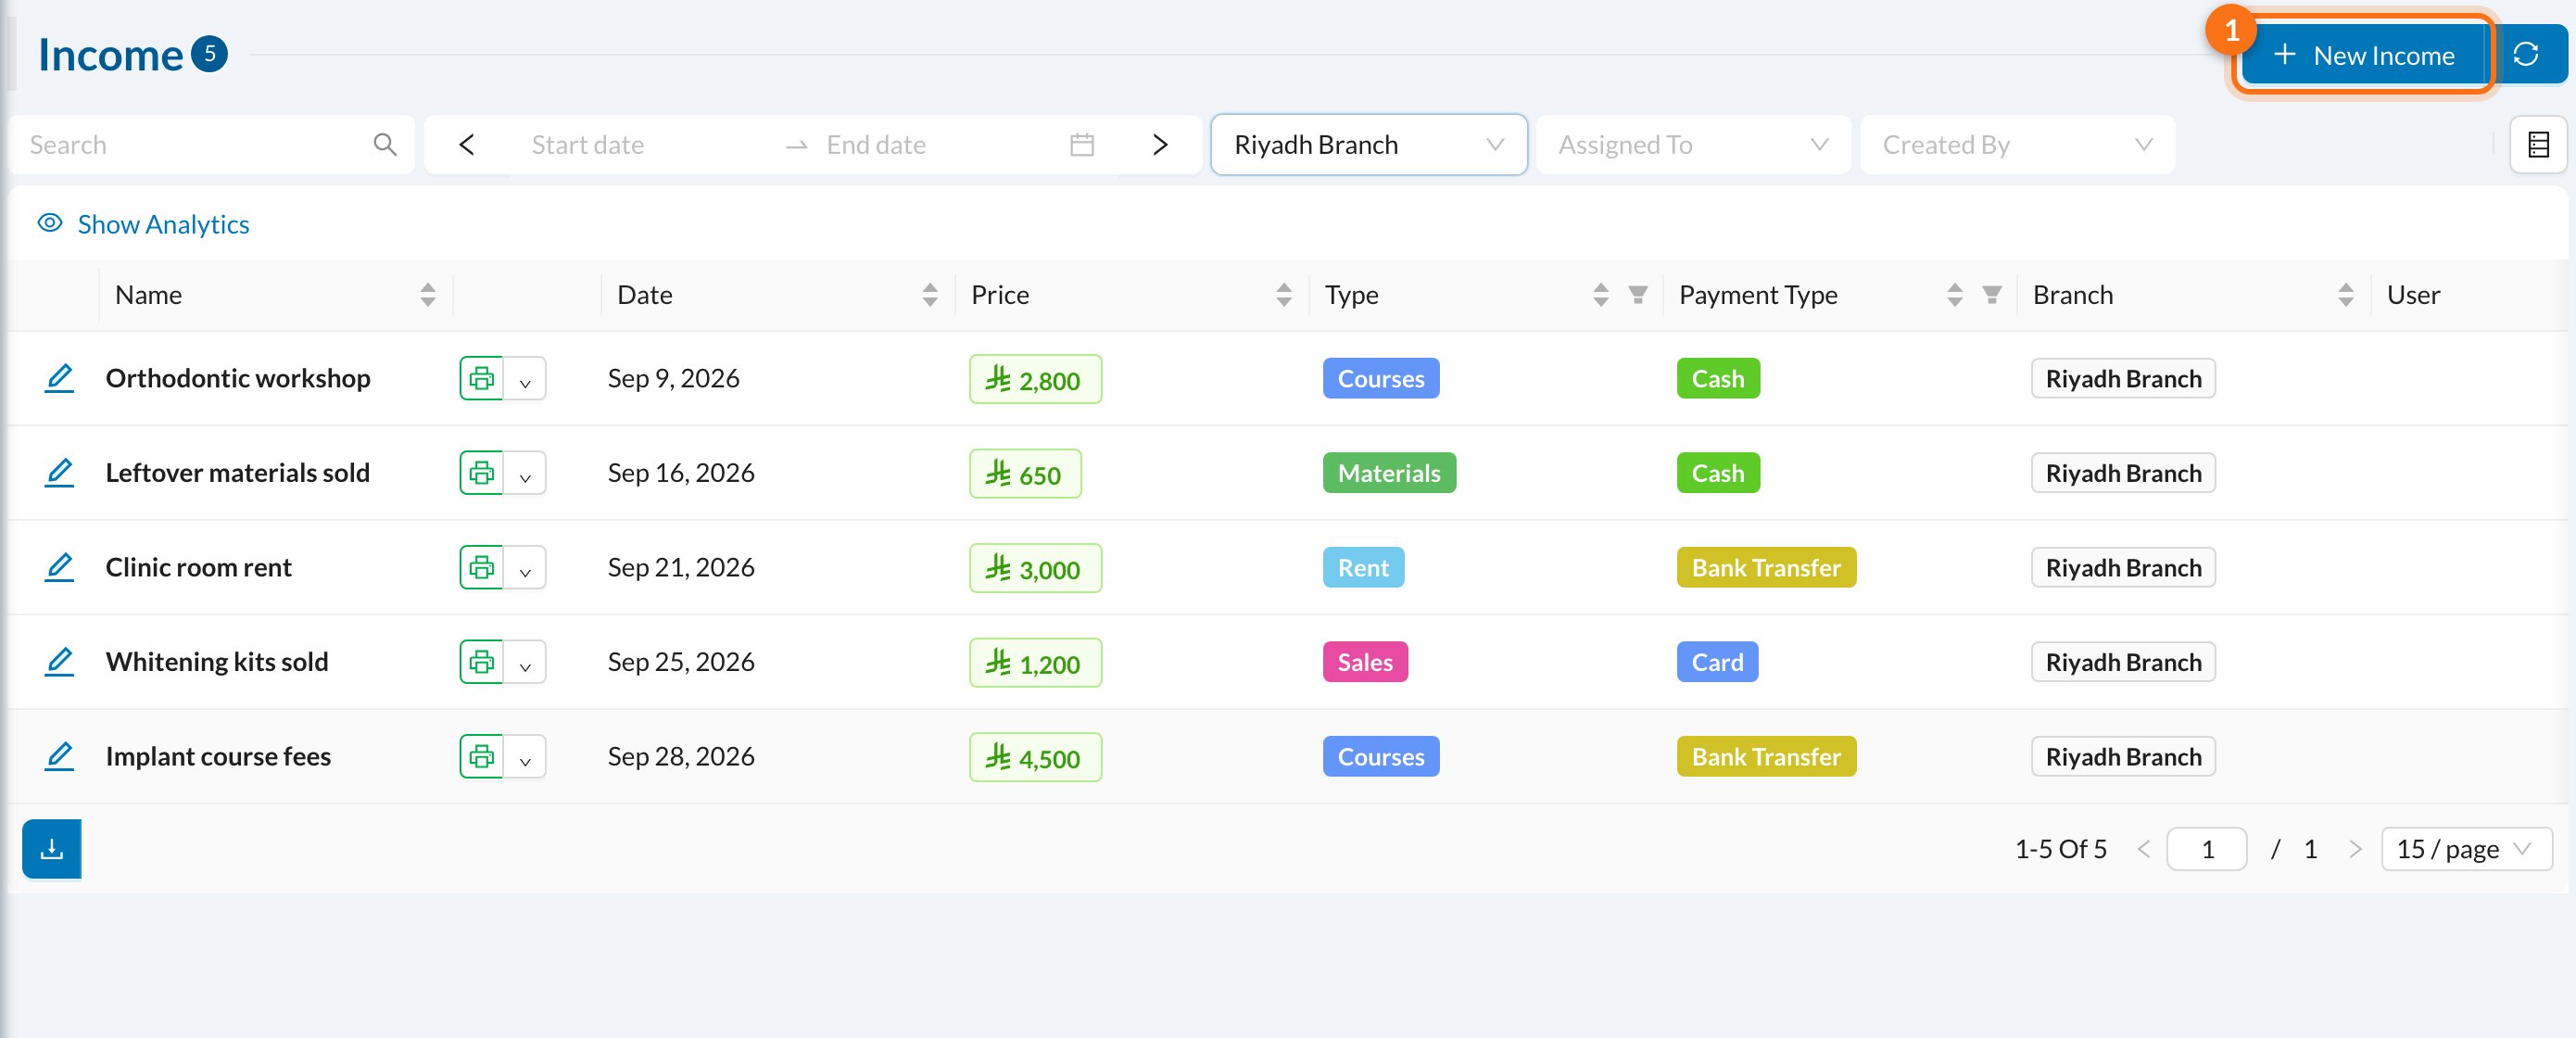Change the 15 / page size selector
This screenshot has width=2576, height=1038.
pyautogui.click(x=2466, y=849)
